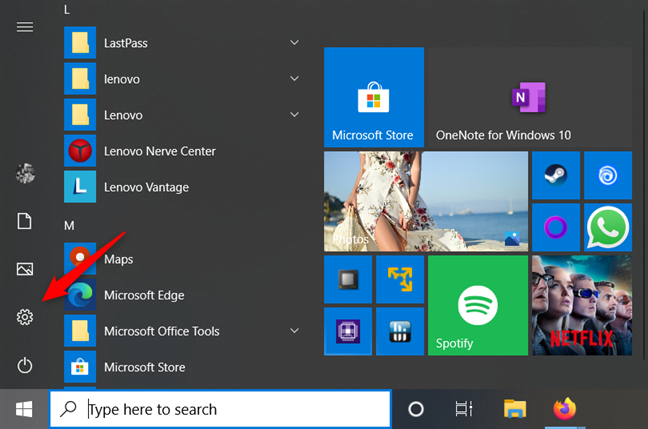Open the Documents sidebar icon
This screenshot has width=648, height=429.
click(24, 221)
